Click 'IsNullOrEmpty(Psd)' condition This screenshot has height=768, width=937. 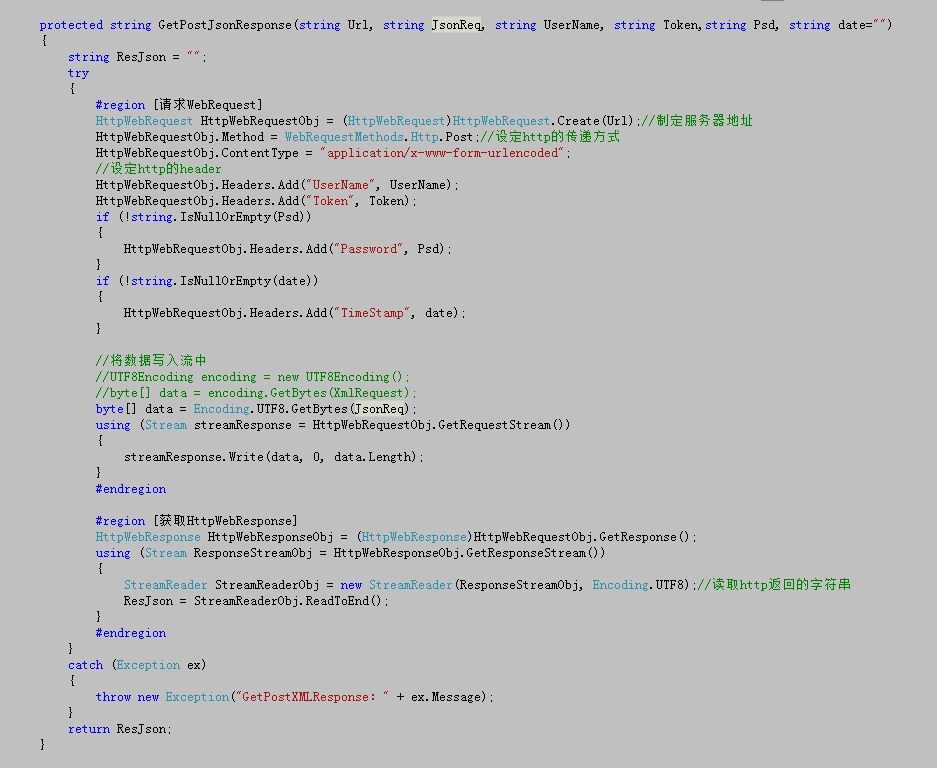point(246,217)
